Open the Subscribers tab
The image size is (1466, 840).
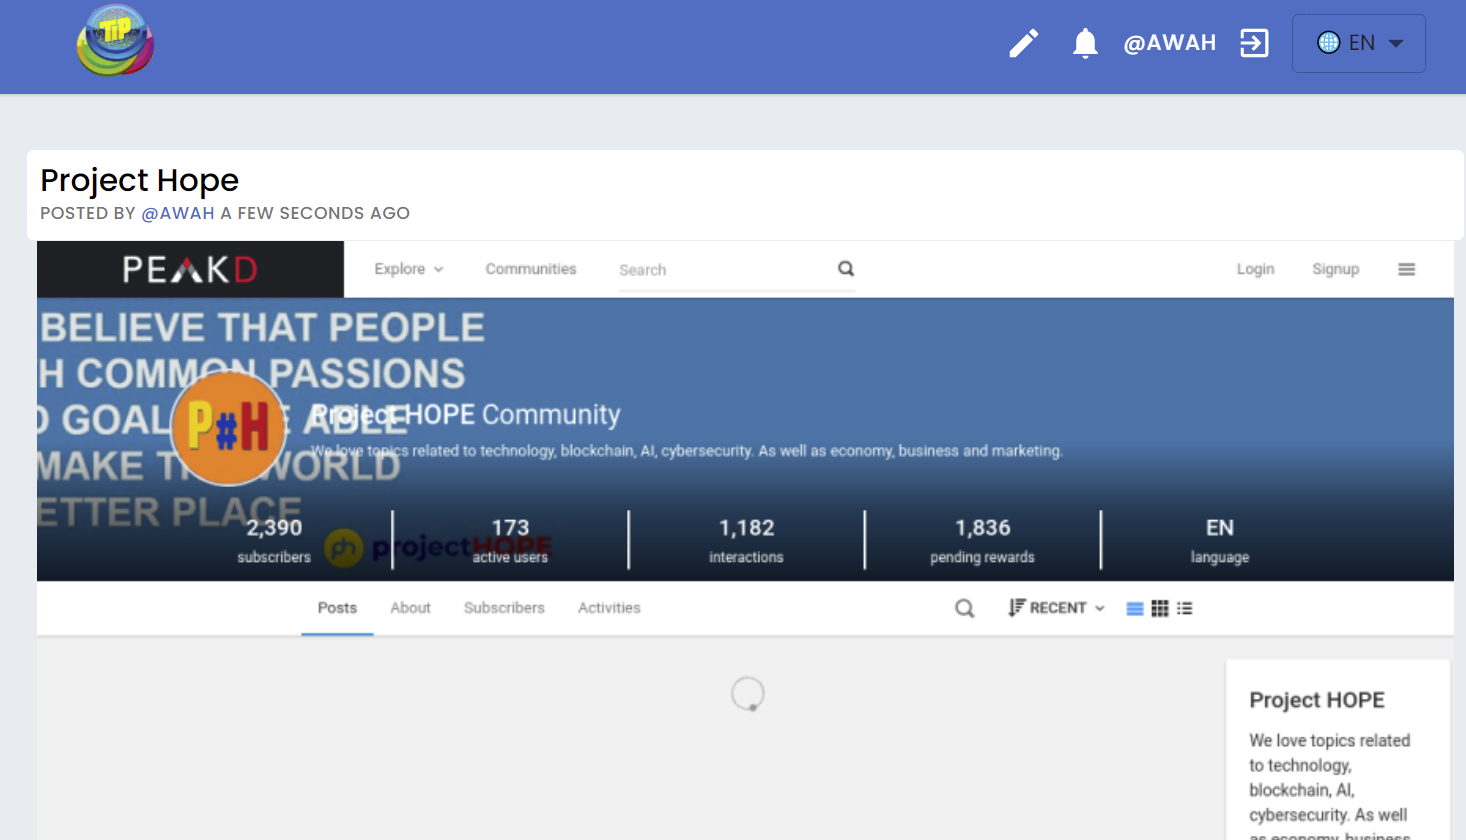pyautogui.click(x=504, y=608)
